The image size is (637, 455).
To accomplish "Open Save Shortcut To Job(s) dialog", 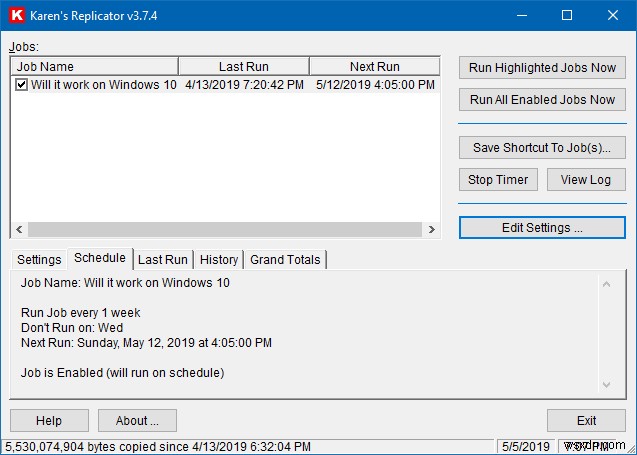I will [x=542, y=147].
